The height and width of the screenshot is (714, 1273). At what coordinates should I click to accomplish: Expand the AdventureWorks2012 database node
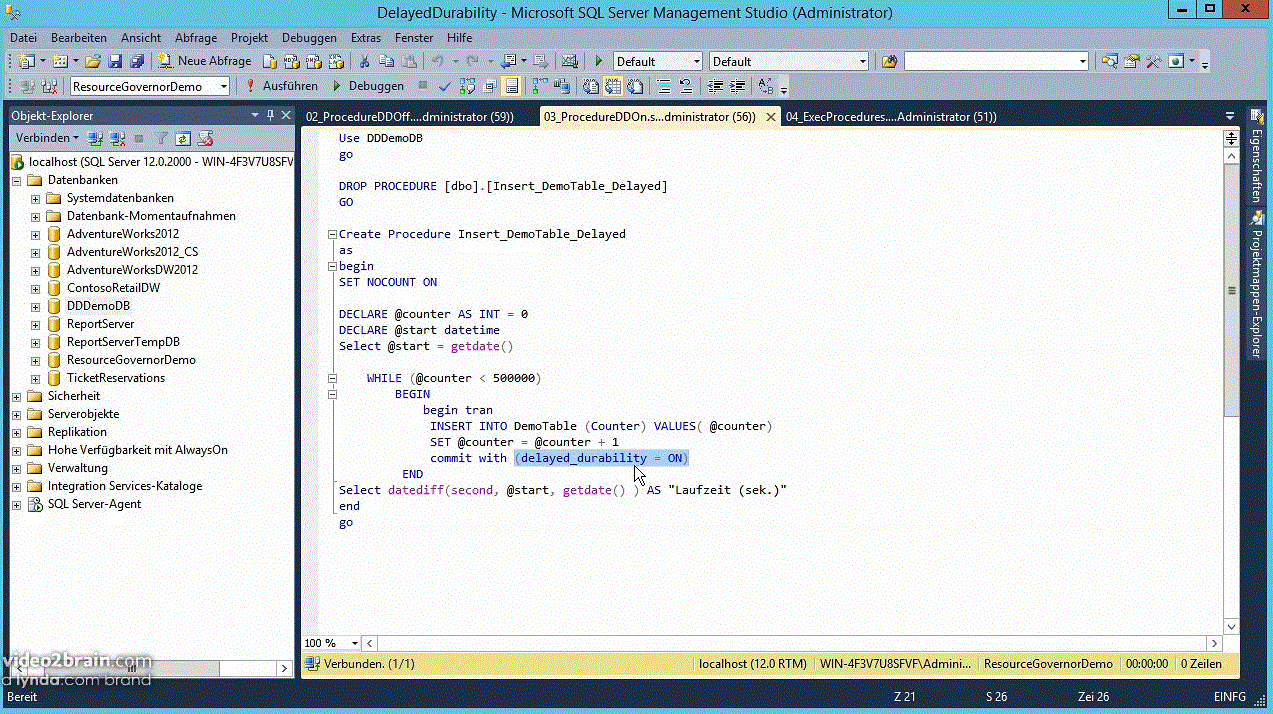[x=36, y=235]
